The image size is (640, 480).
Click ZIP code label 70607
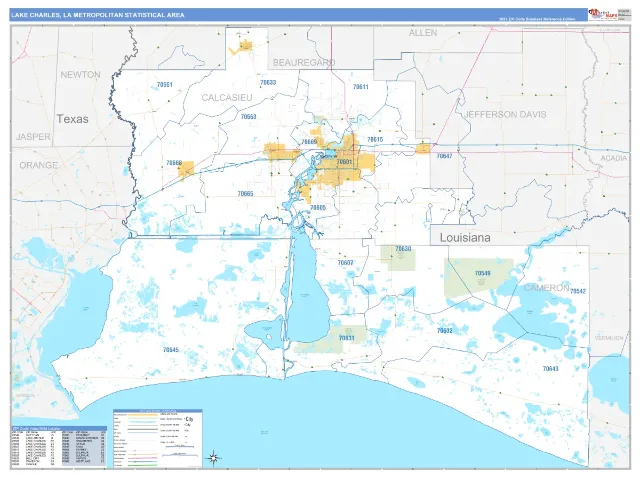pos(346,262)
